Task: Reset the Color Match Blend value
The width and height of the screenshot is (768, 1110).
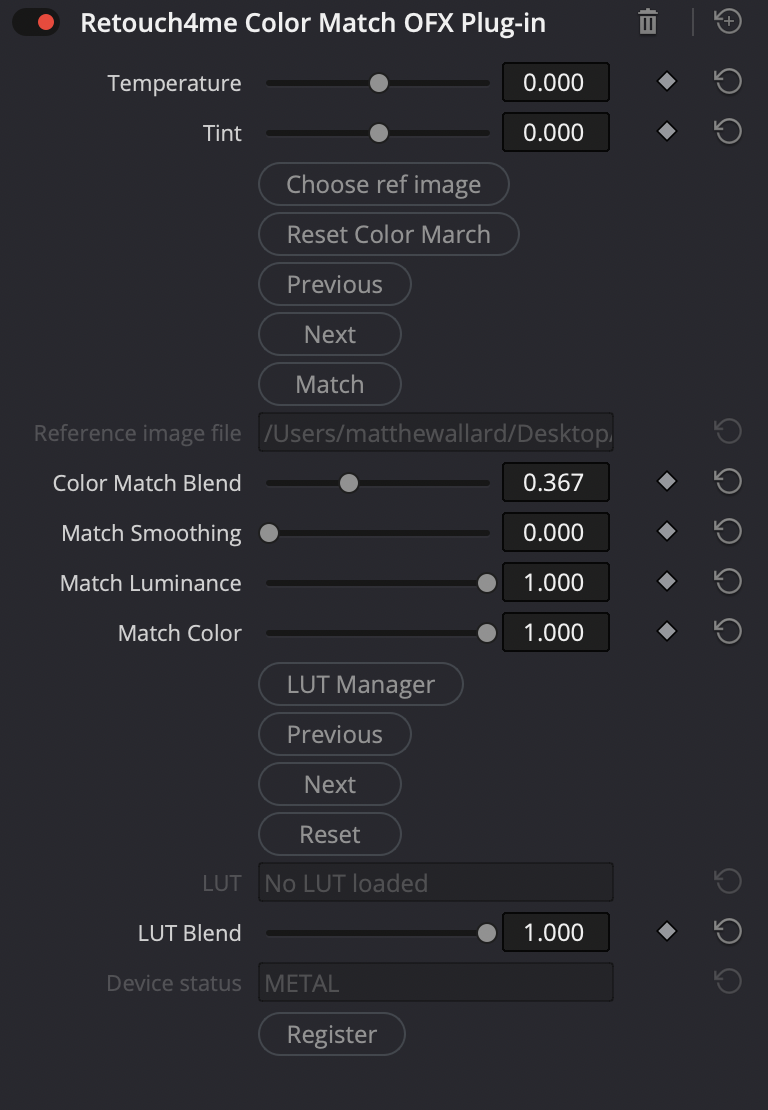Action: pyautogui.click(x=728, y=482)
